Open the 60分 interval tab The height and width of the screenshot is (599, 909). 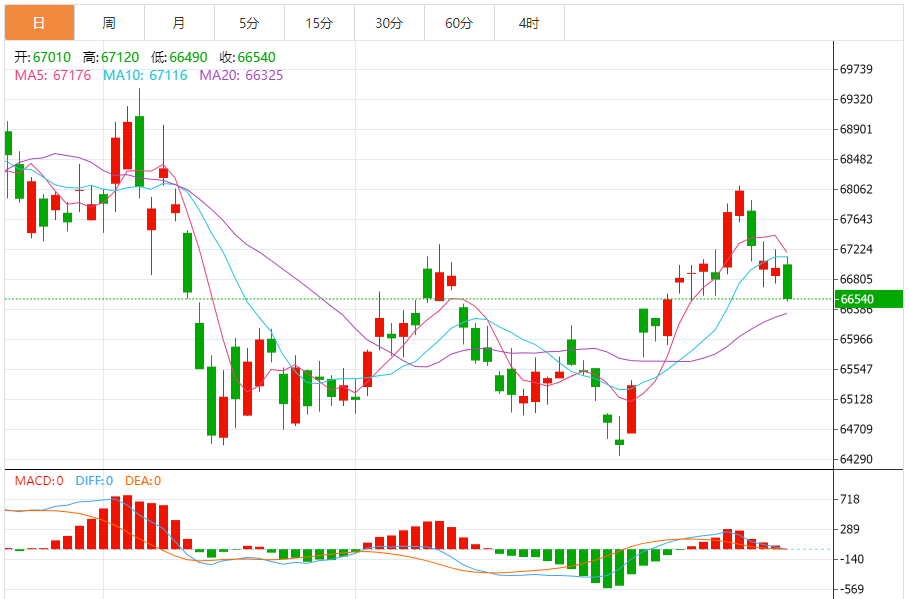pyautogui.click(x=459, y=23)
